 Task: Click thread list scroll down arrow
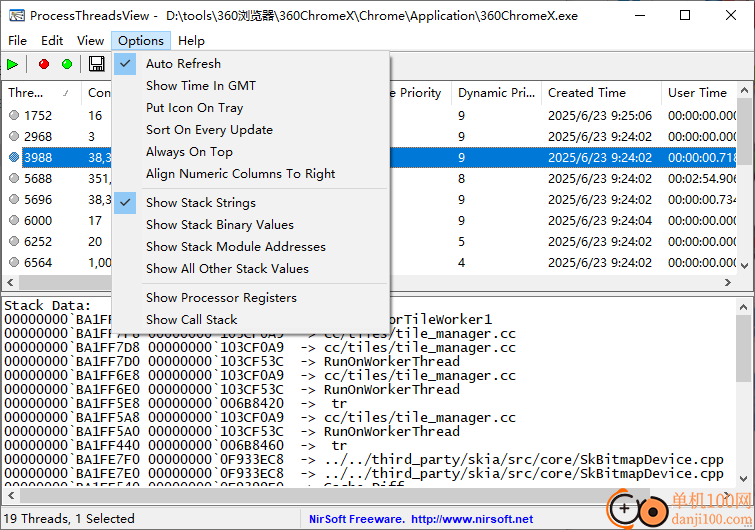click(x=744, y=265)
